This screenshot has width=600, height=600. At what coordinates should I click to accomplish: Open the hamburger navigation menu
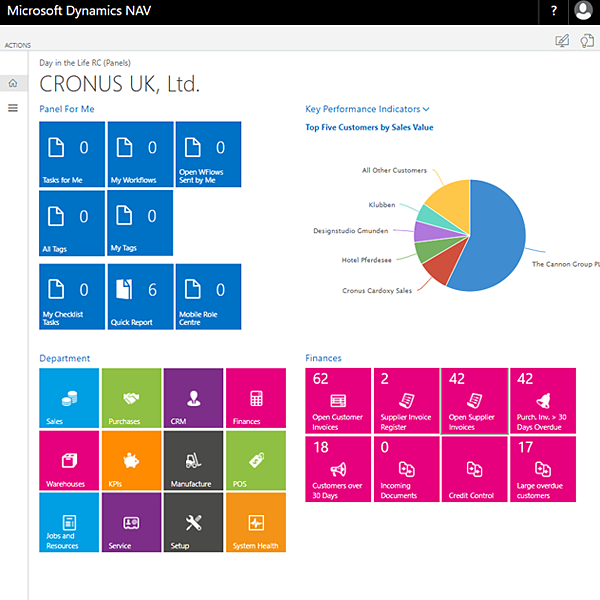[x=13, y=107]
